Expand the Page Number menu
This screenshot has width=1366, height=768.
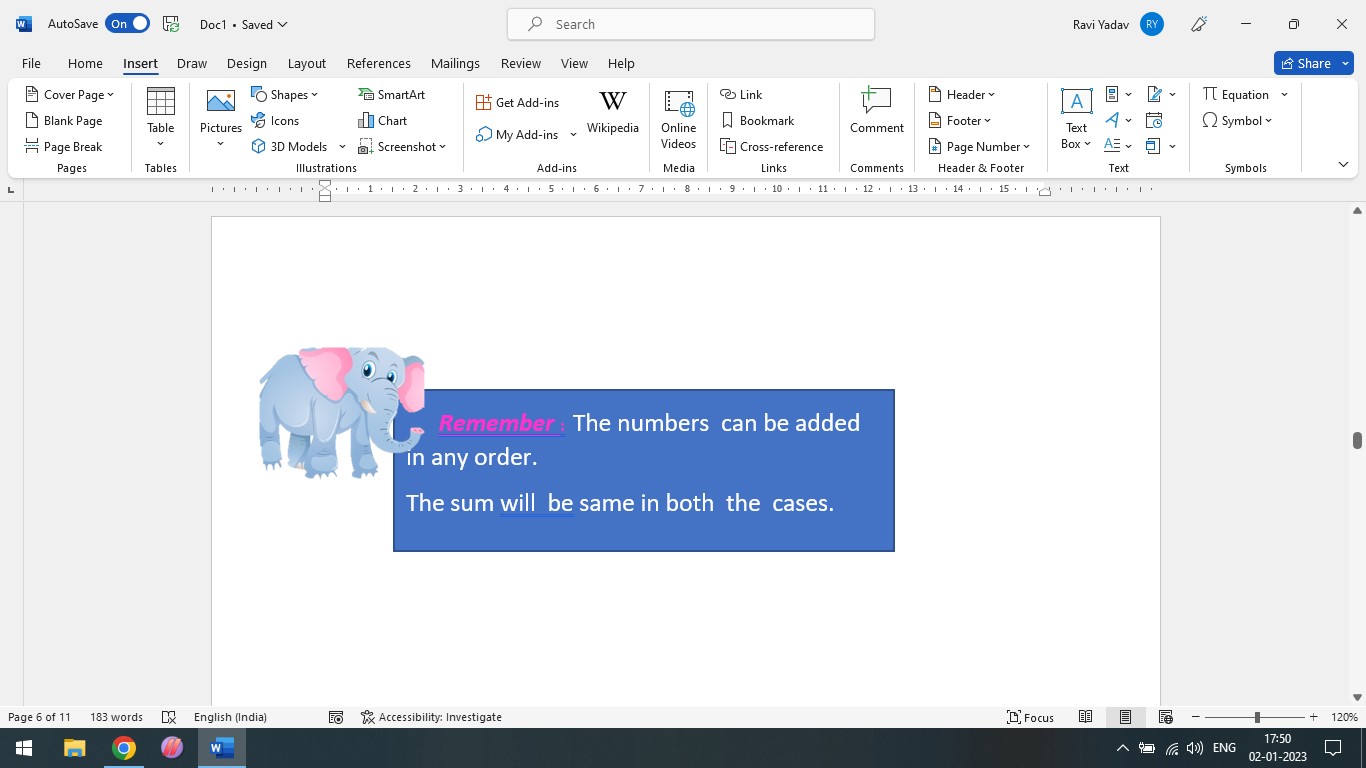tap(979, 146)
